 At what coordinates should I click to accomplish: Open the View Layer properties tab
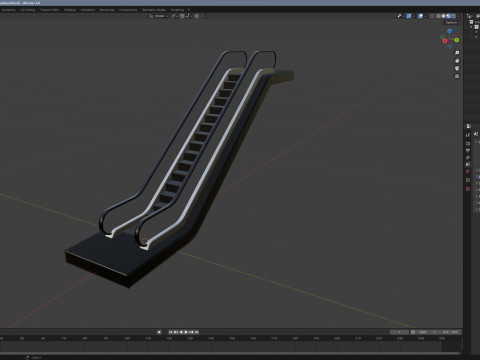(468, 157)
